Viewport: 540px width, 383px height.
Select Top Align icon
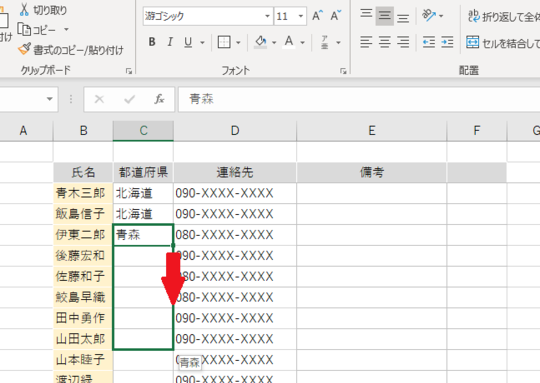click(366, 14)
